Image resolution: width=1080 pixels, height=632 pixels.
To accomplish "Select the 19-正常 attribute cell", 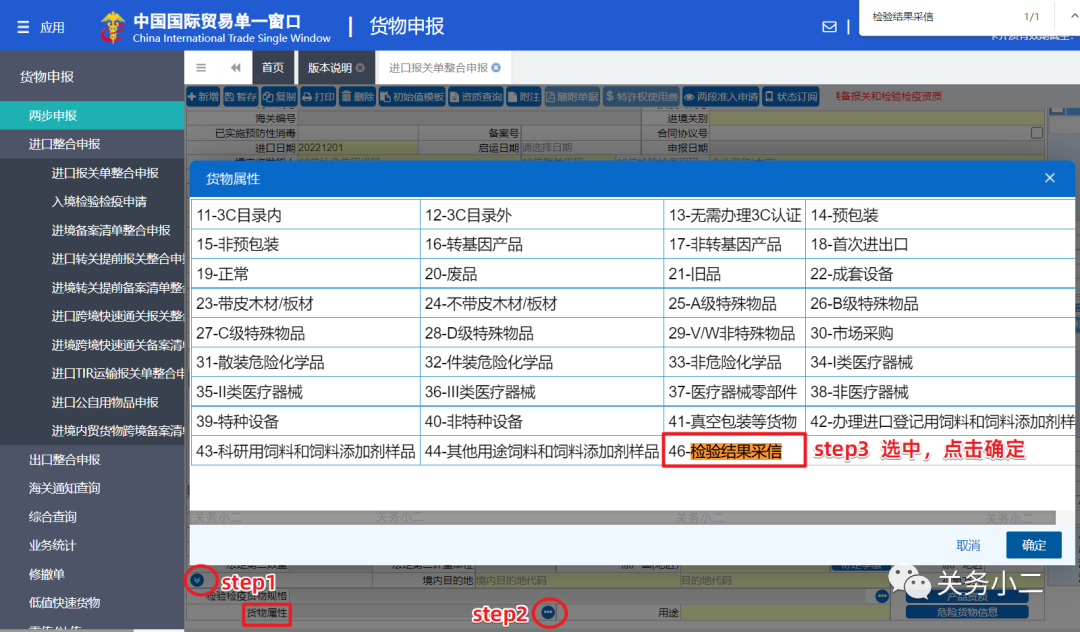I will (x=305, y=274).
